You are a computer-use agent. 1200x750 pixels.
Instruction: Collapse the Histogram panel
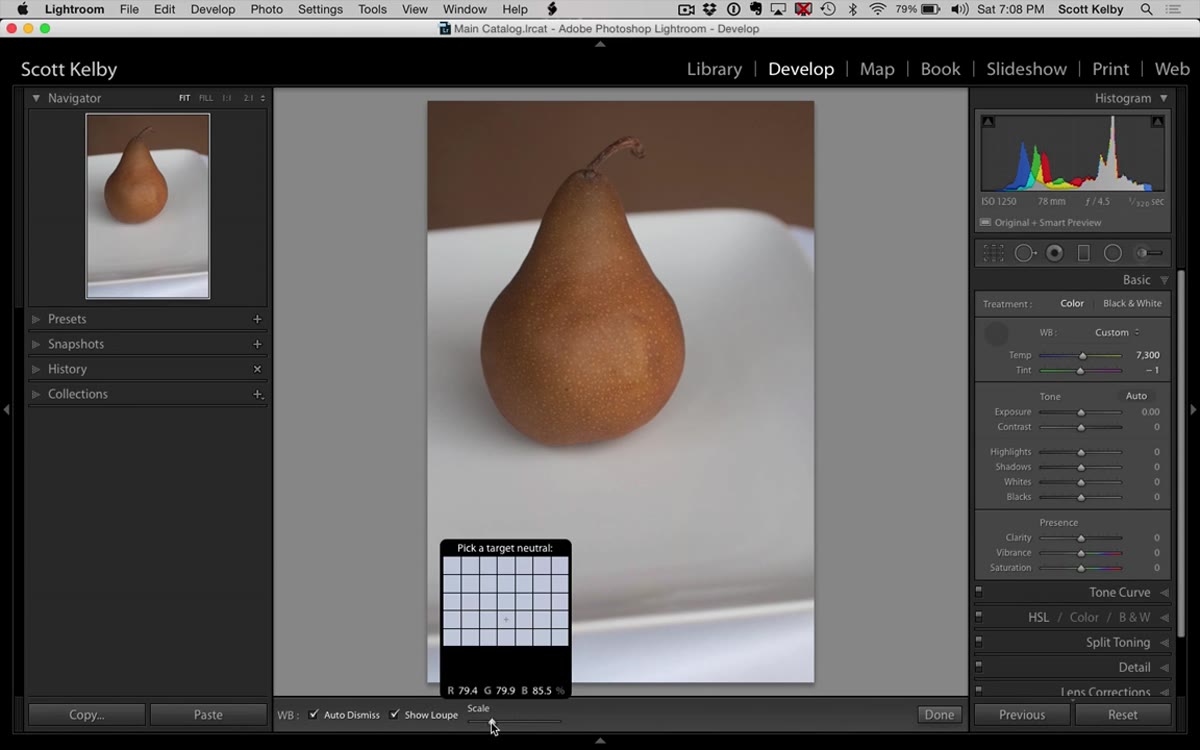pyautogui.click(x=1164, y=98)
